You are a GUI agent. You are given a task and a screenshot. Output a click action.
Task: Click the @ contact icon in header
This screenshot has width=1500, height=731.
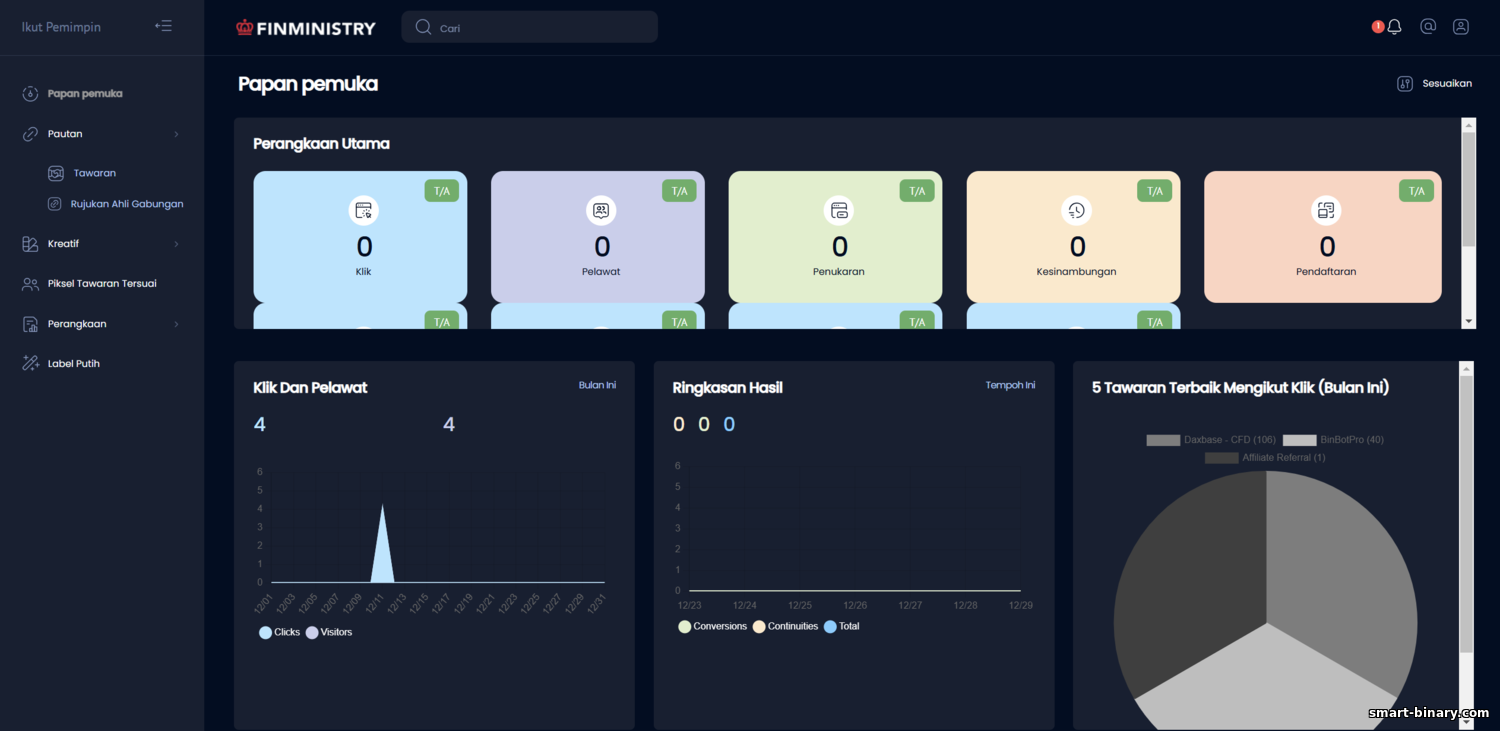pyautogui.click(x=1428, y=27)
